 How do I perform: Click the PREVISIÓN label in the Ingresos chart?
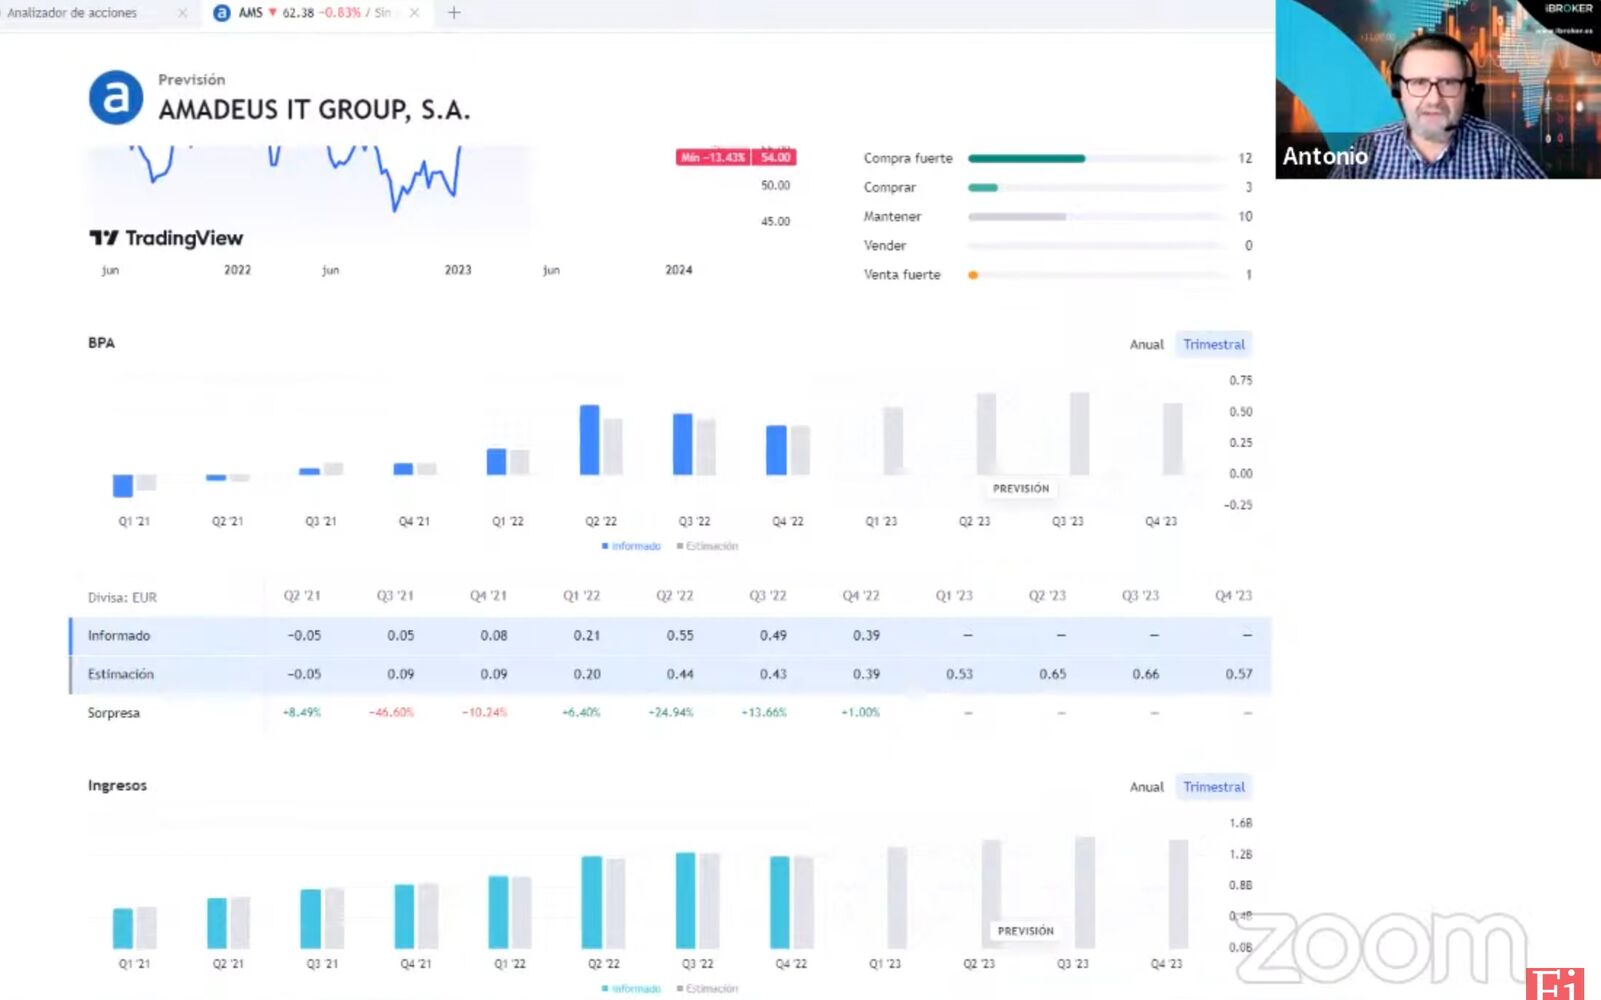1025,931
